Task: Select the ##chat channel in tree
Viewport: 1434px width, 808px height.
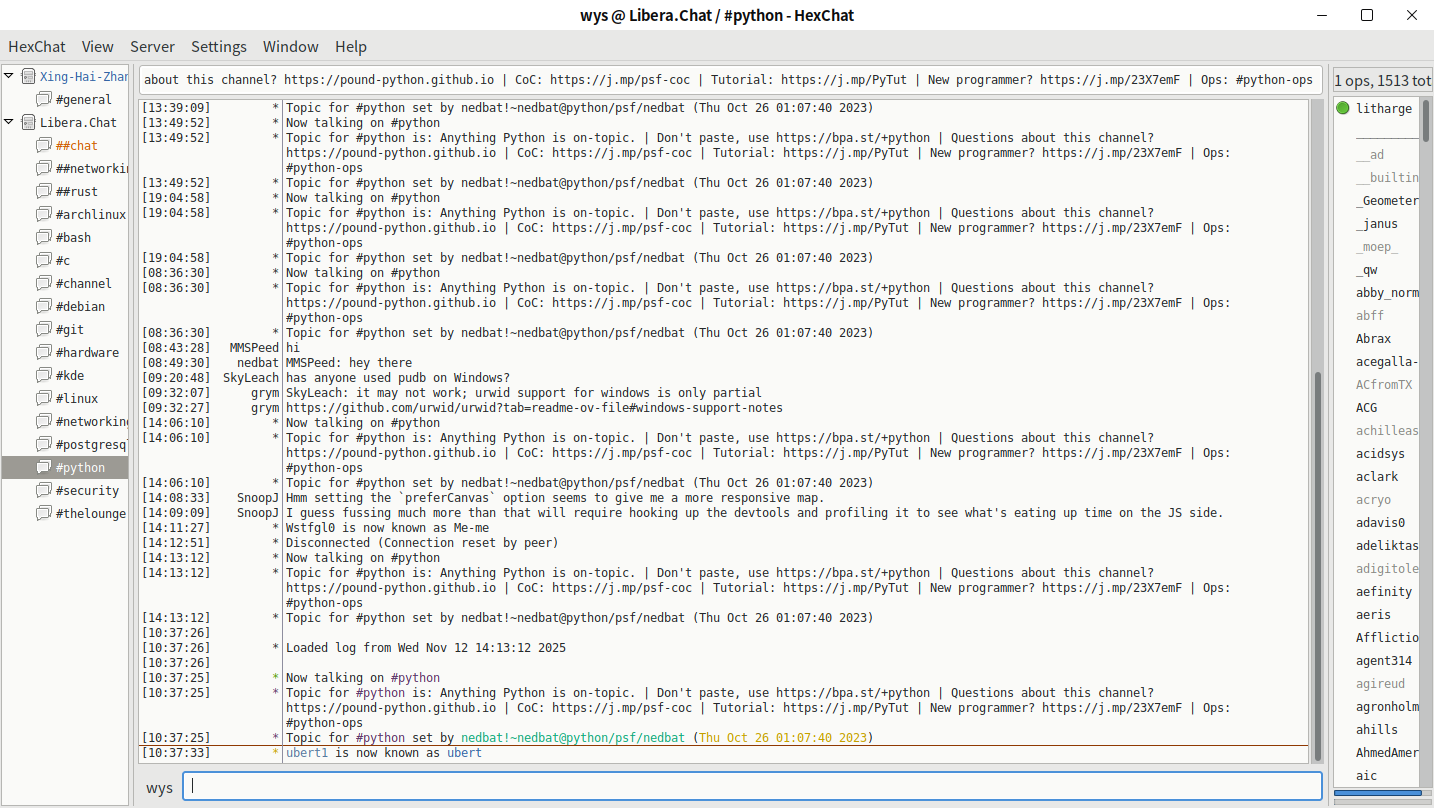Action: [77, 145]
